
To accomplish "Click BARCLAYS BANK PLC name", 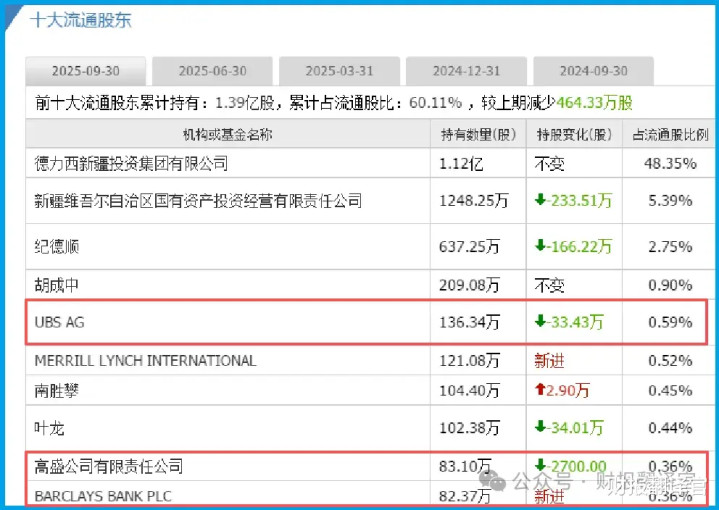I will 103,496.
